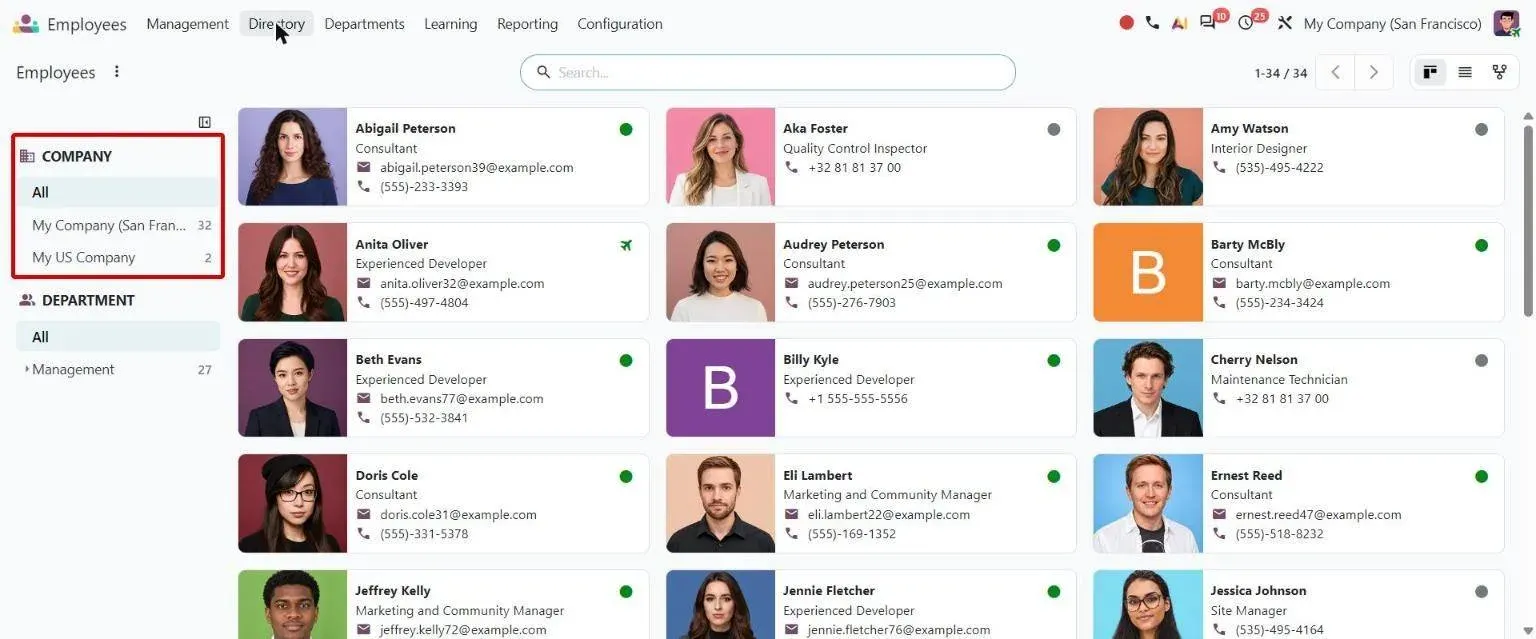
Task: Filter by My Company (San Fran...)
Action: coord(118,225)
